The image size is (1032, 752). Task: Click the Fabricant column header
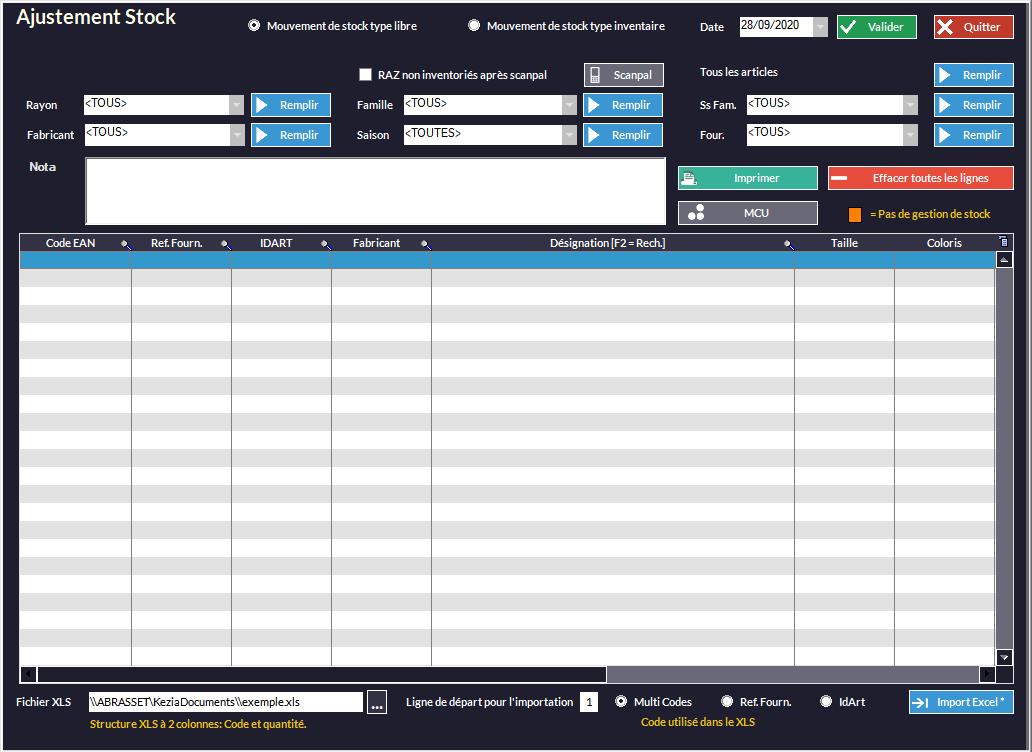(x=376, y=243)
